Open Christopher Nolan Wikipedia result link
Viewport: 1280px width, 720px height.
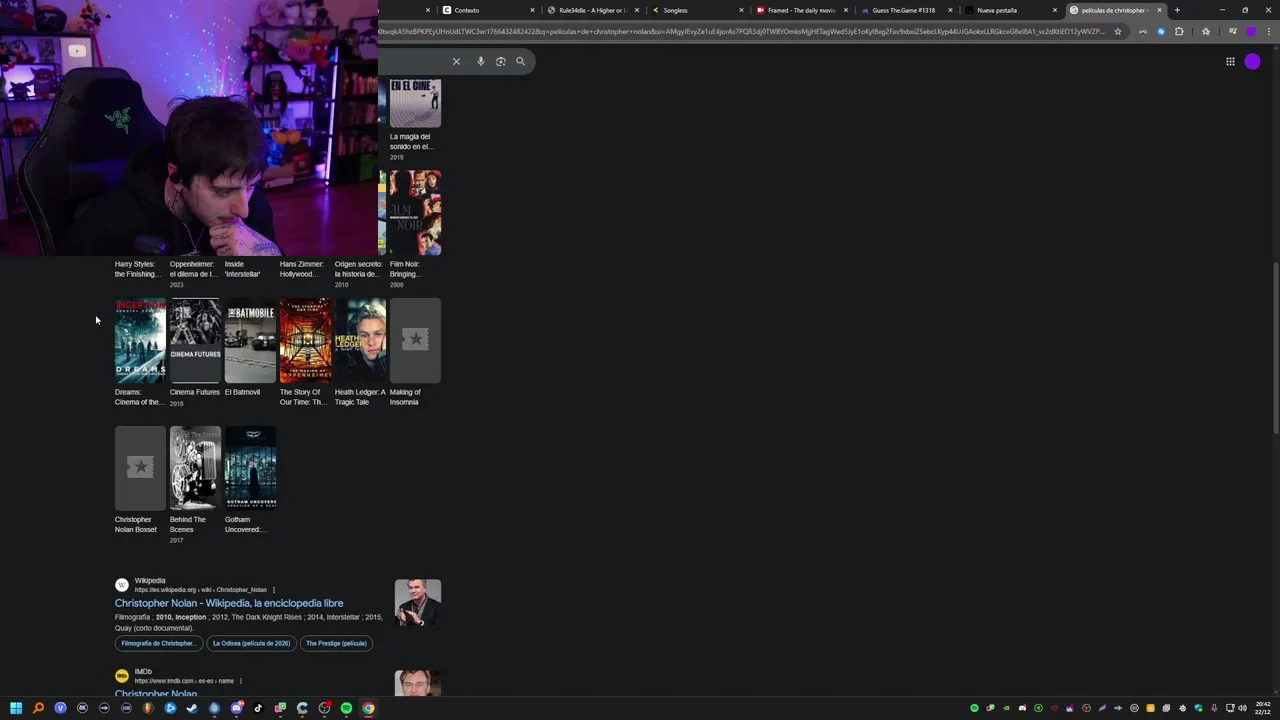pyautogui.click(x=229, y=603)
